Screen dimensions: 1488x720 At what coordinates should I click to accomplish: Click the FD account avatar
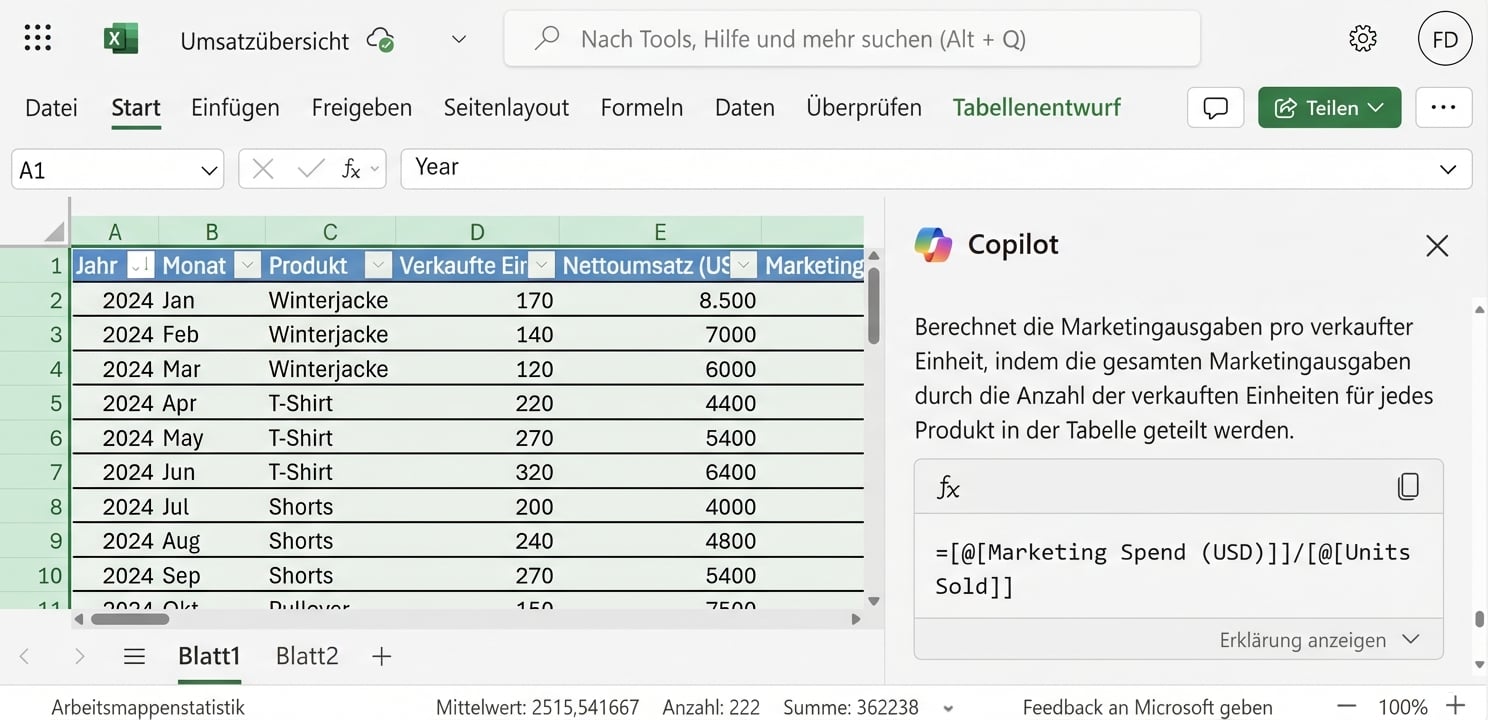(x=1445, y=38)
